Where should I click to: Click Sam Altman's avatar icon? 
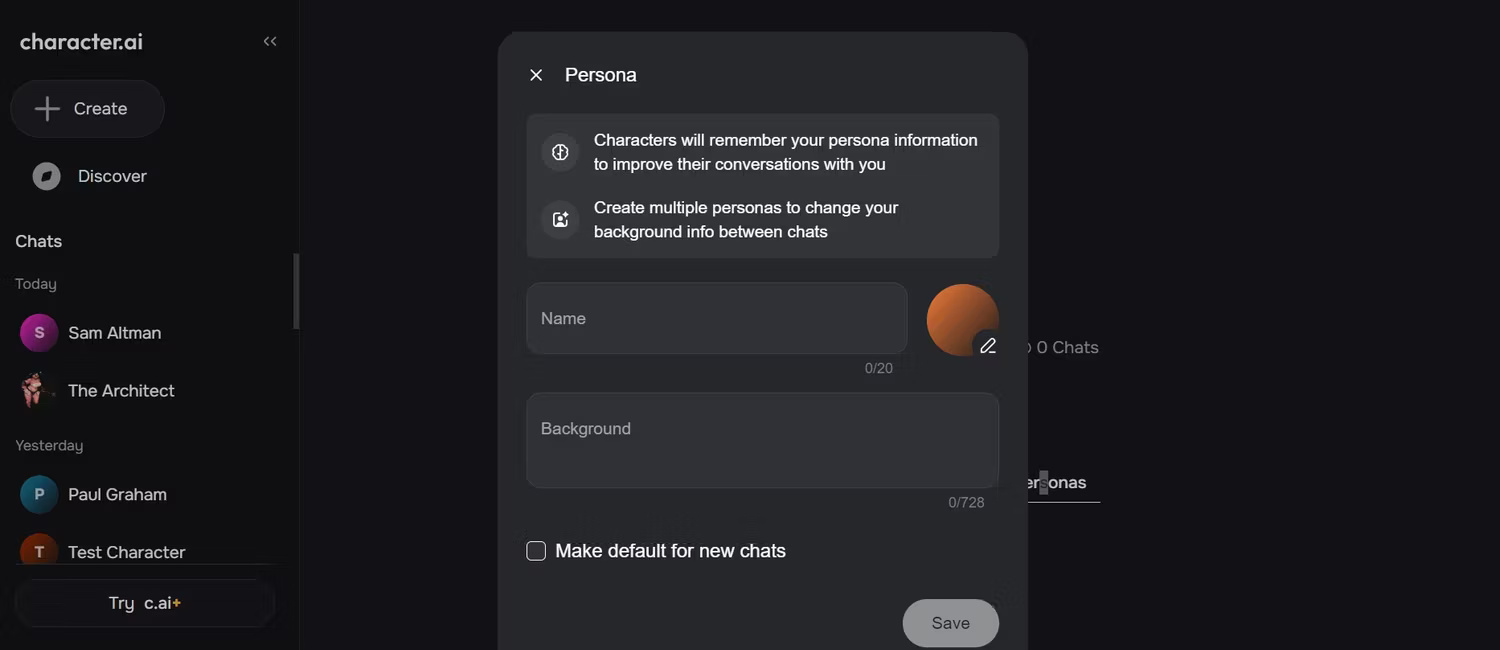click(x=36, y=331)
